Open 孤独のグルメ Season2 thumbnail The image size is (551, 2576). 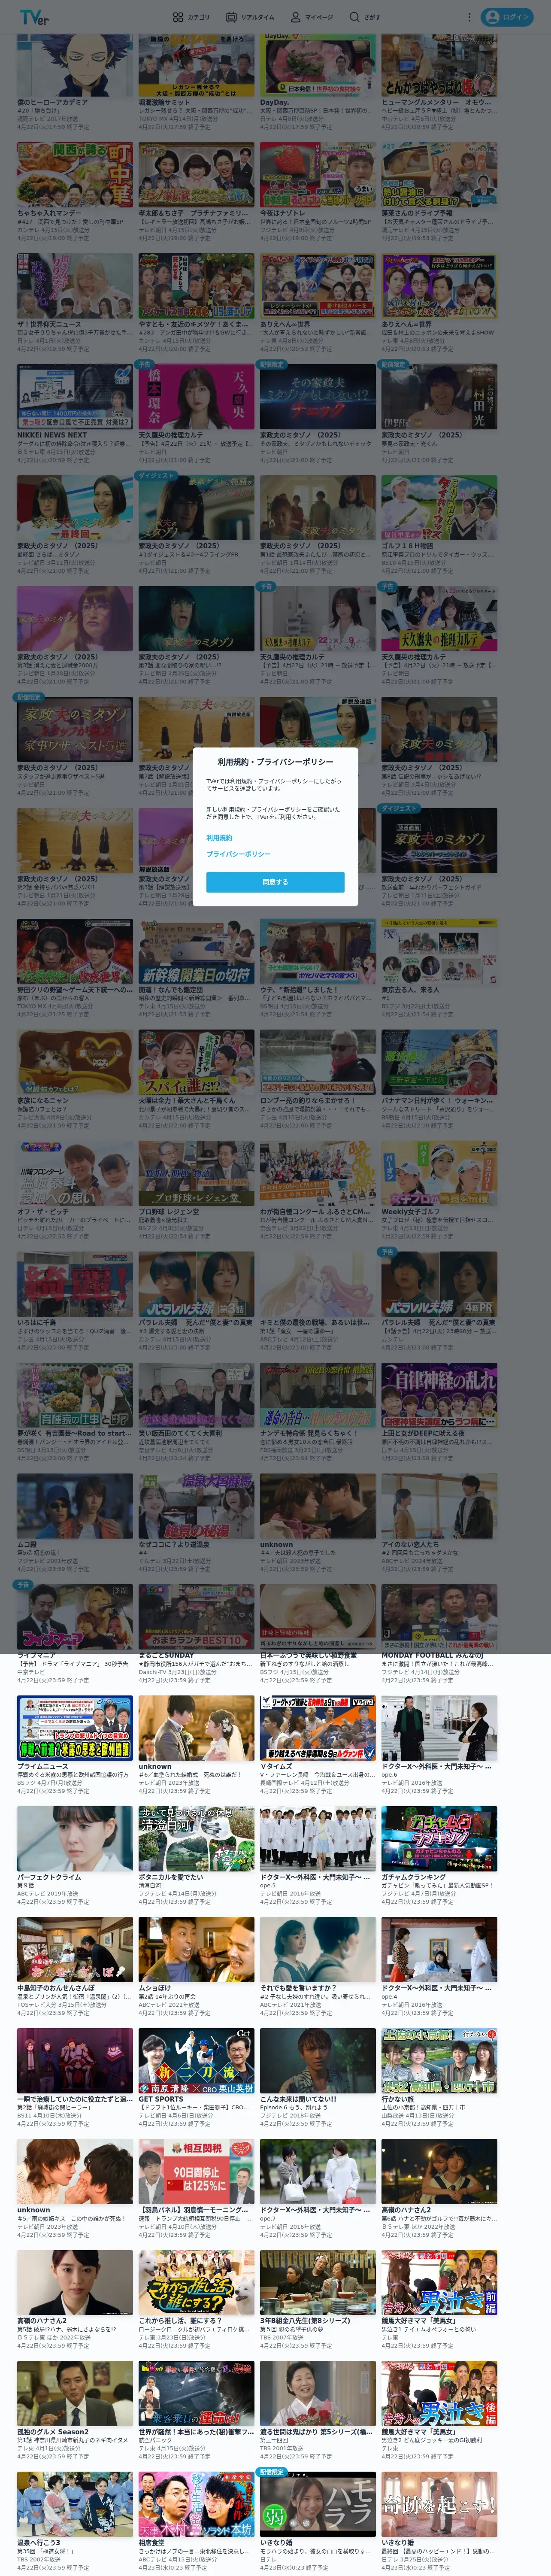[75, 2394]
